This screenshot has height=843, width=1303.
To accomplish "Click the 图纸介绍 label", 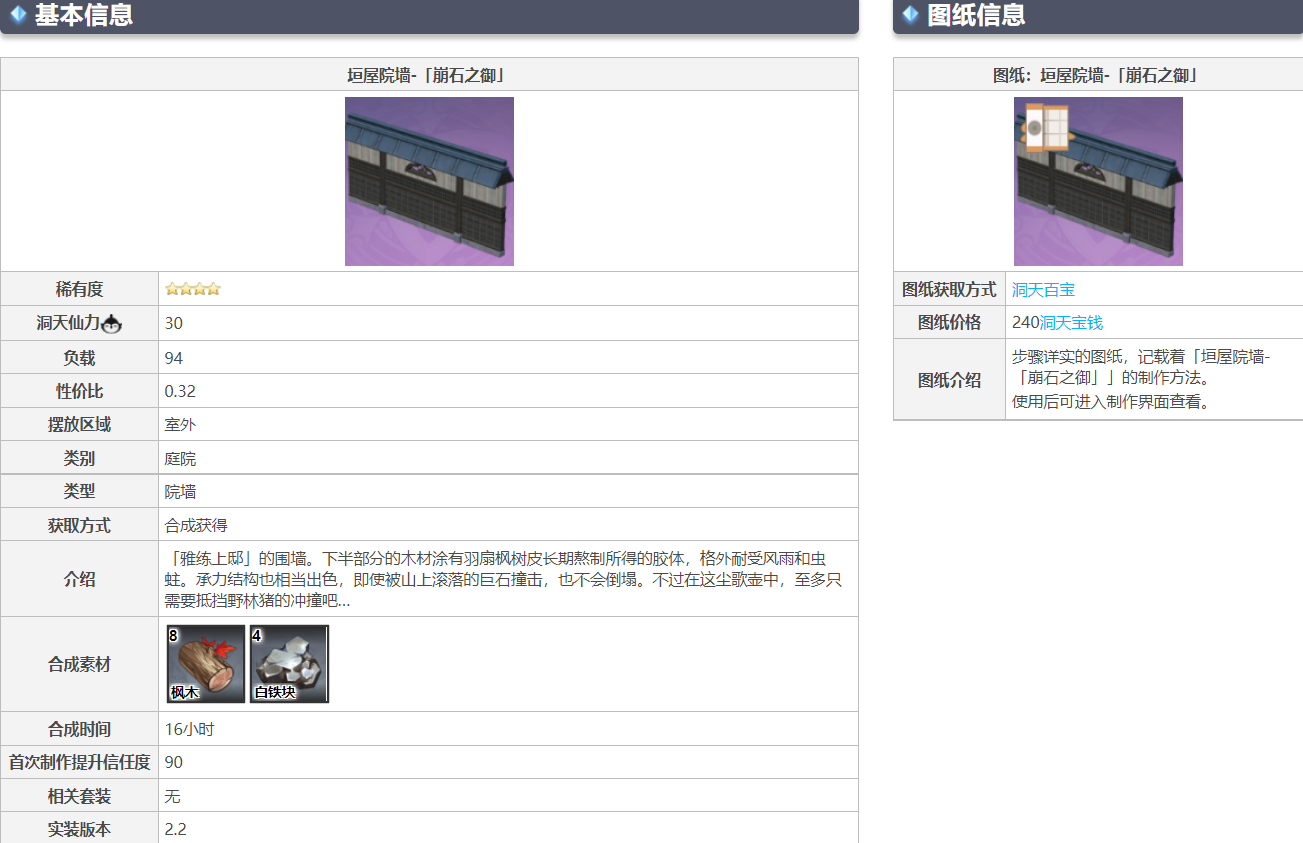I will tap(949, 380).
